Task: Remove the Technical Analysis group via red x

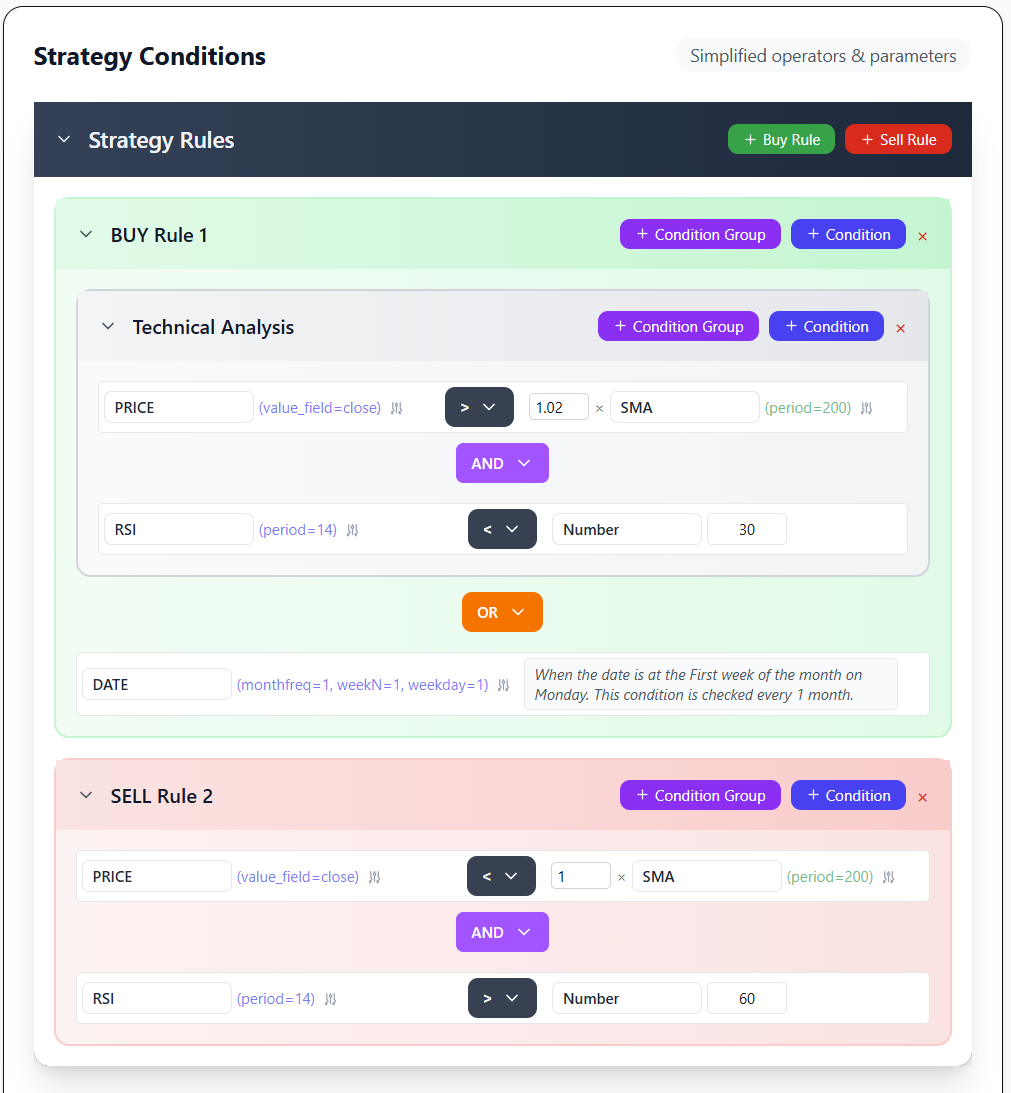Action: [x=900, y=326]
